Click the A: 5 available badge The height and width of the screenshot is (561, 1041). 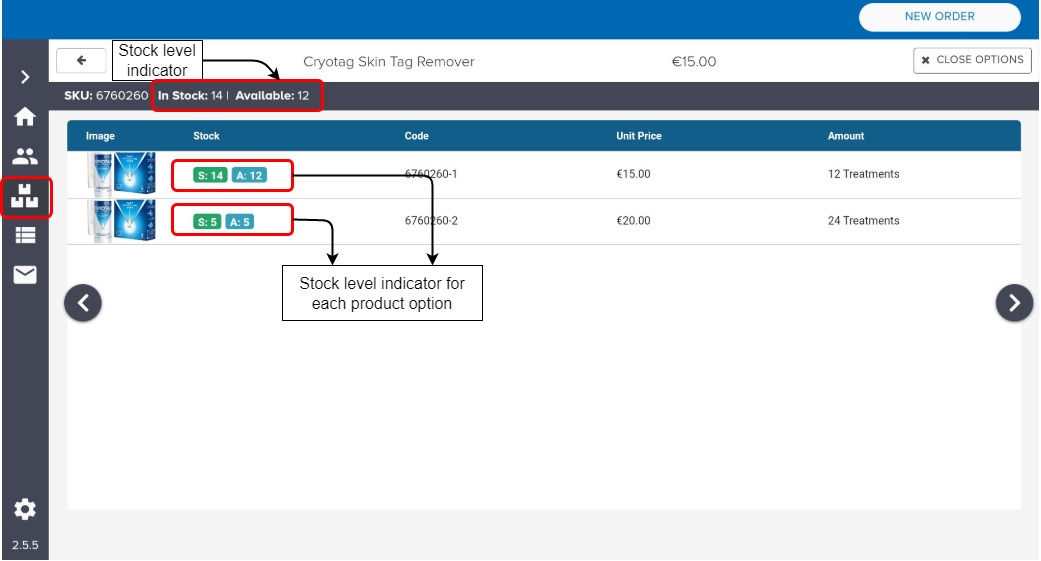pos(239,222)
